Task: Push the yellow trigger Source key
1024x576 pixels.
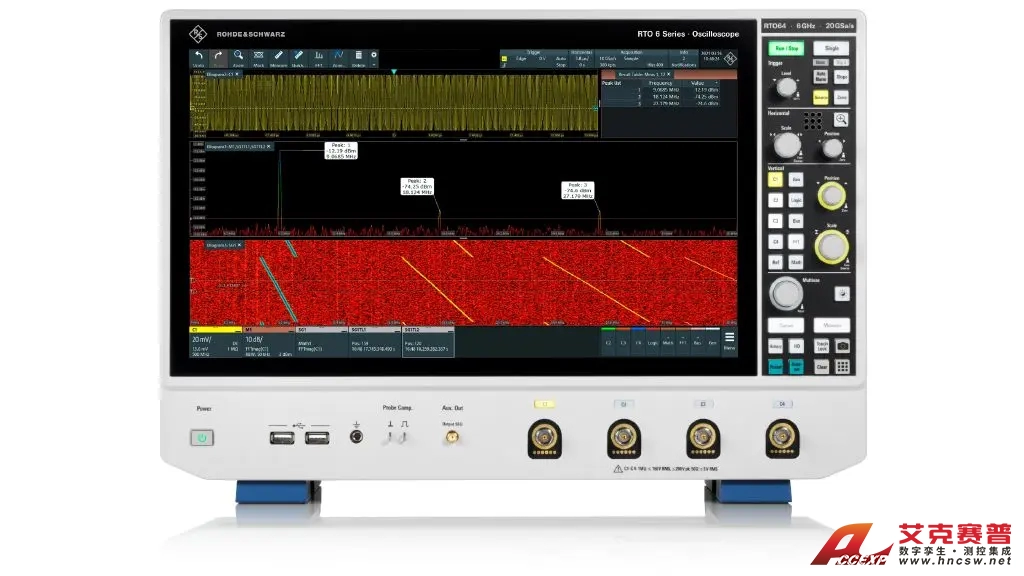Action: (x=821, y=97)
